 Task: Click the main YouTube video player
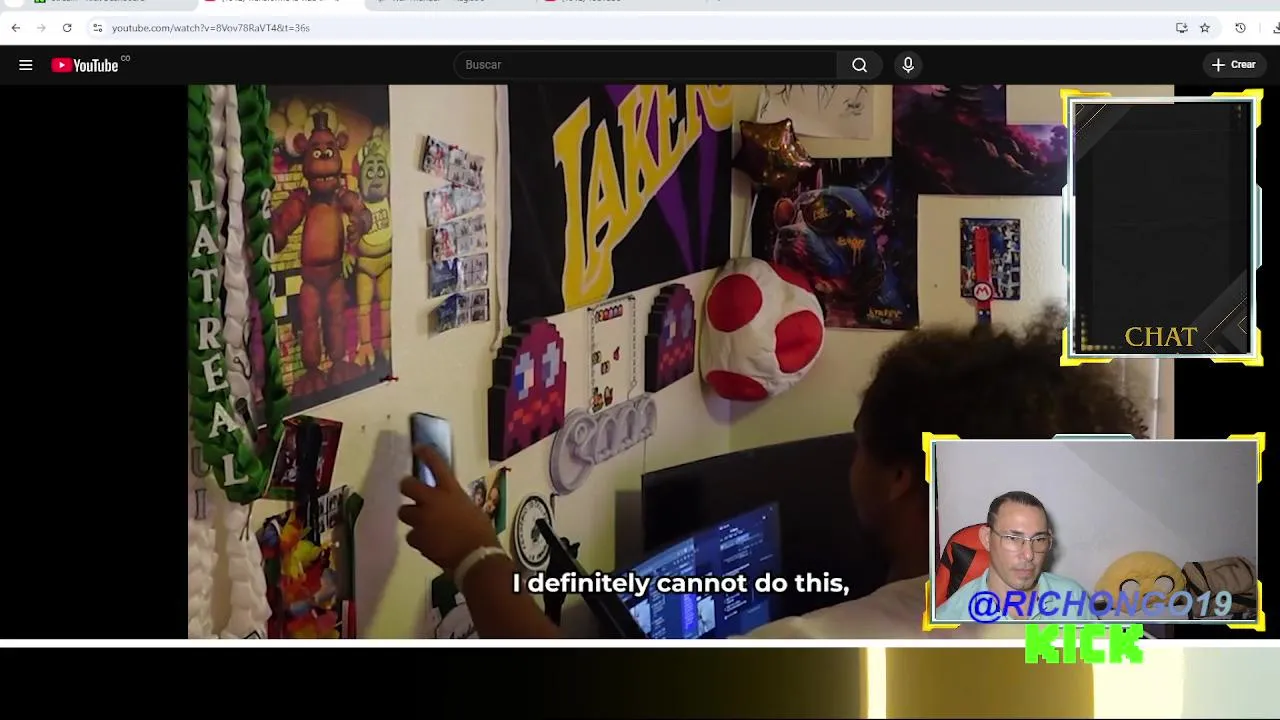point(680,361)
